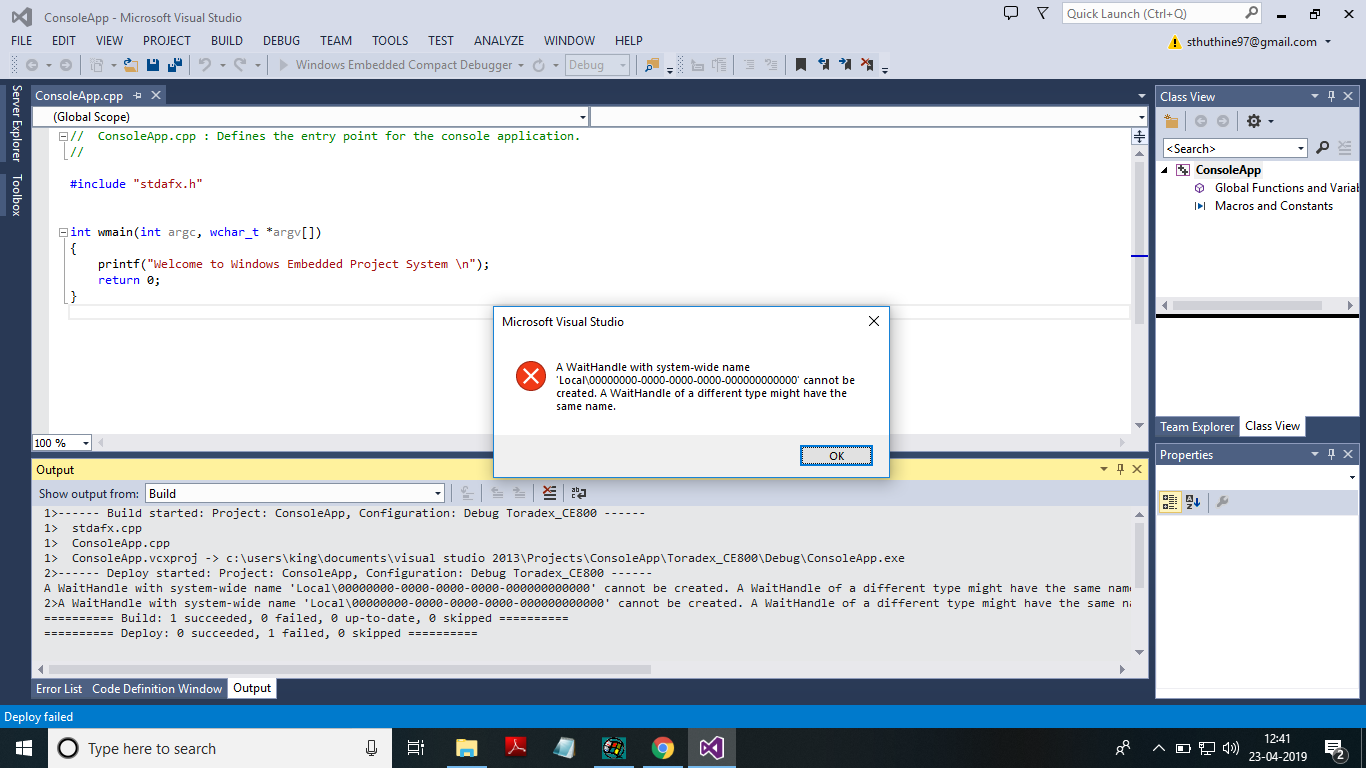Click the notifications filter flag icon

tap(1043, 13)
